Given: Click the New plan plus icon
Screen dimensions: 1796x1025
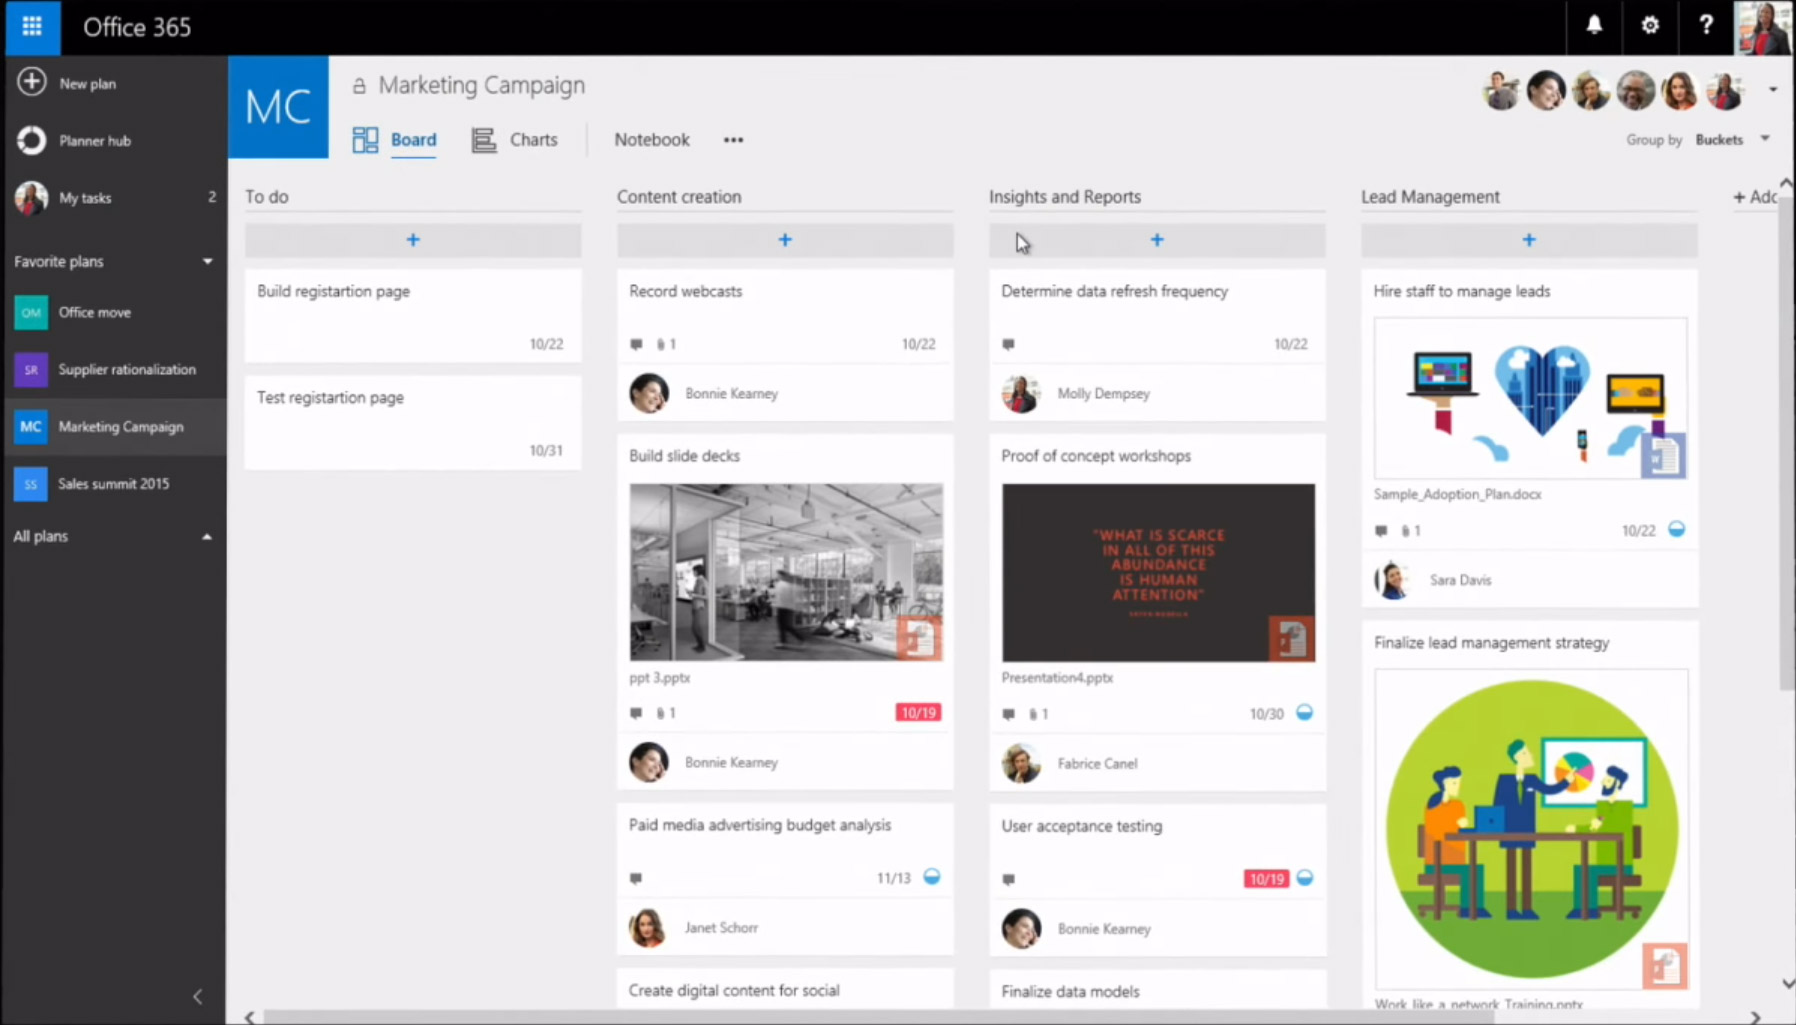Looking at the screenshot, I should click(31, 82).
